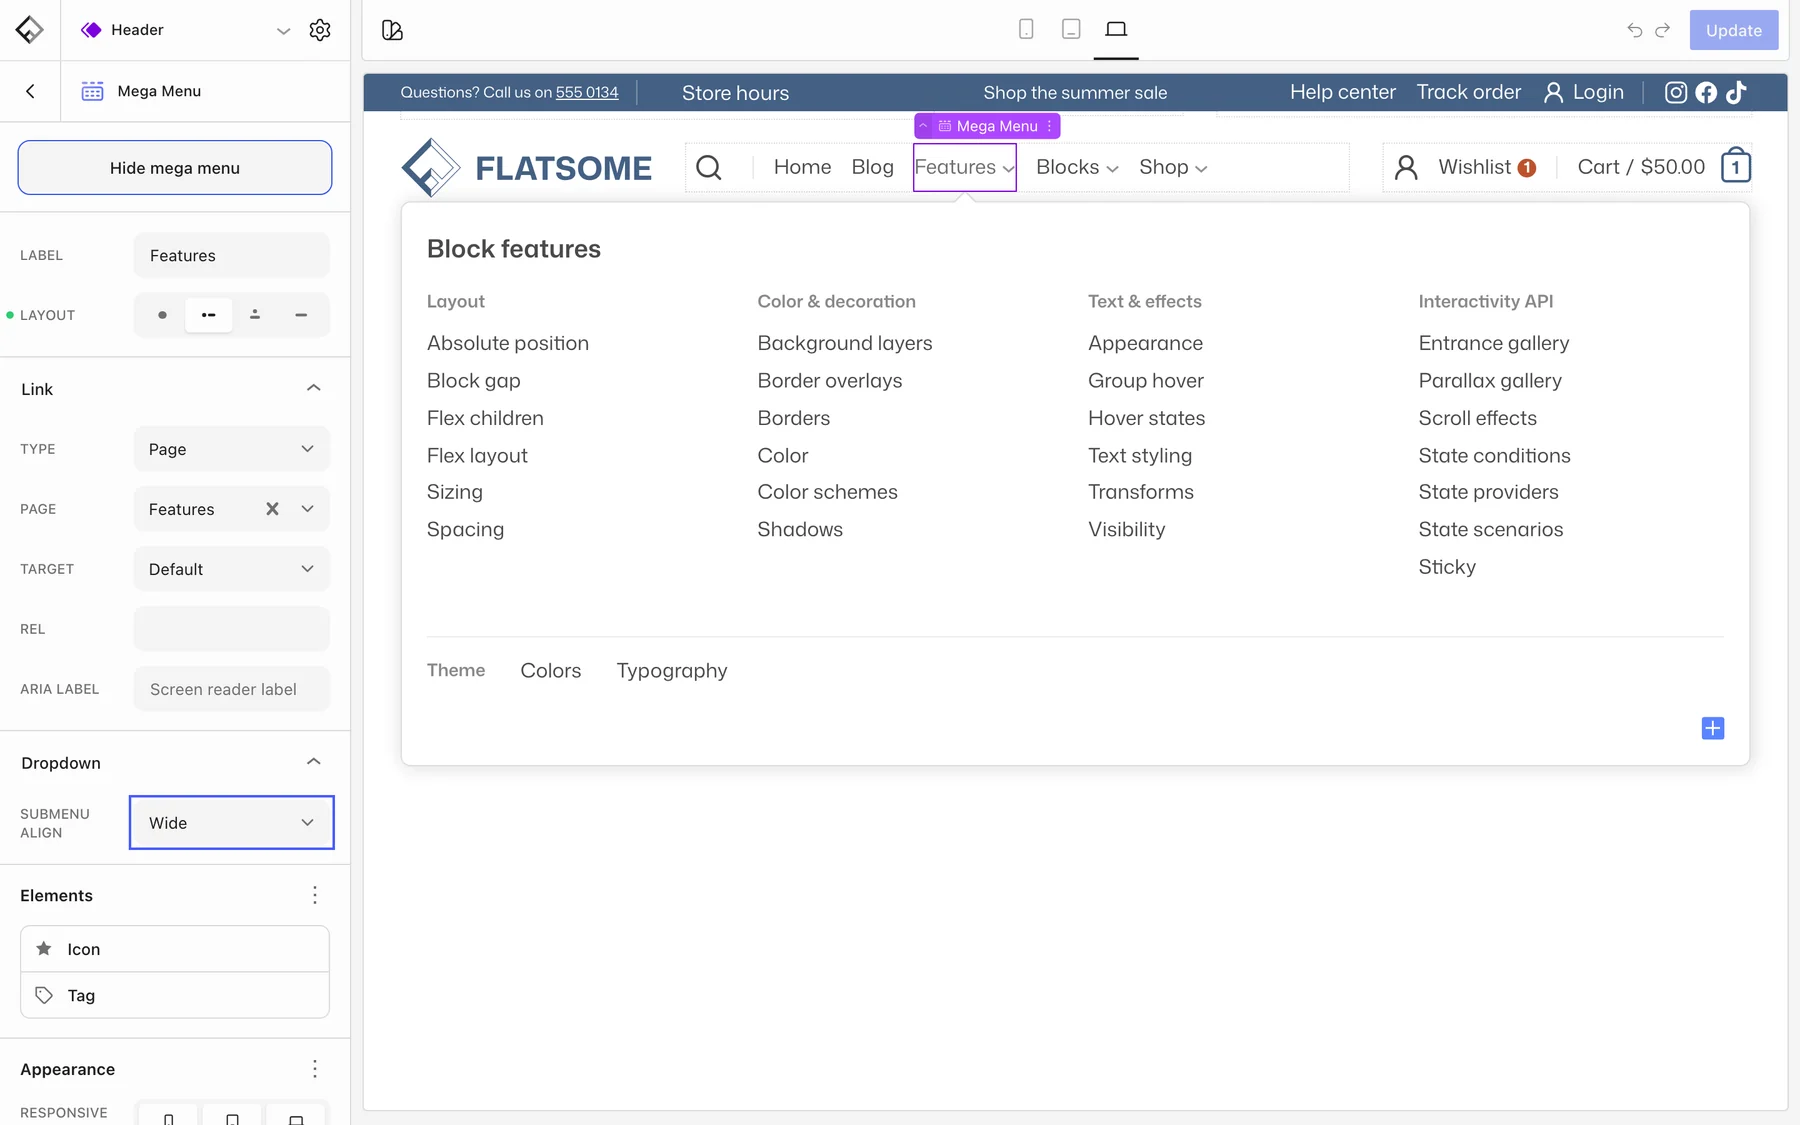The height and width of the screenshot is (1125, 1800).
Task: Open Facebook social icon in top bar
Action: click(x=1706, y=92)
